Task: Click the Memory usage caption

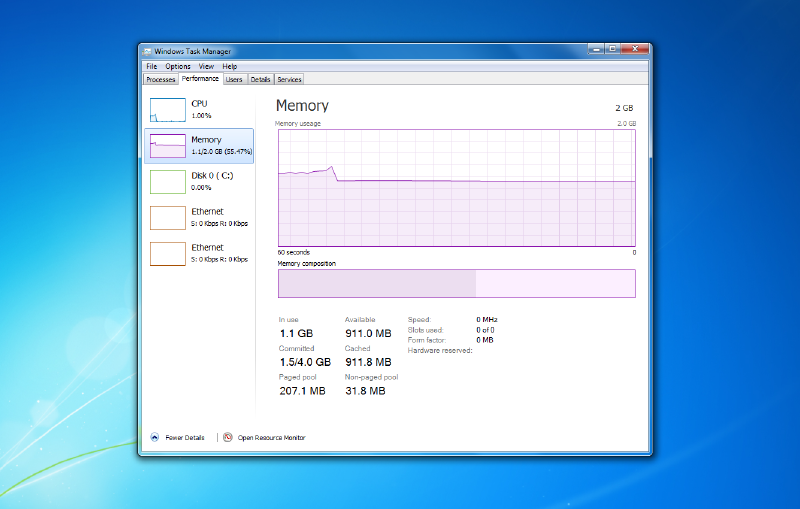Action: pyautogui.click(x=298, y=123)
